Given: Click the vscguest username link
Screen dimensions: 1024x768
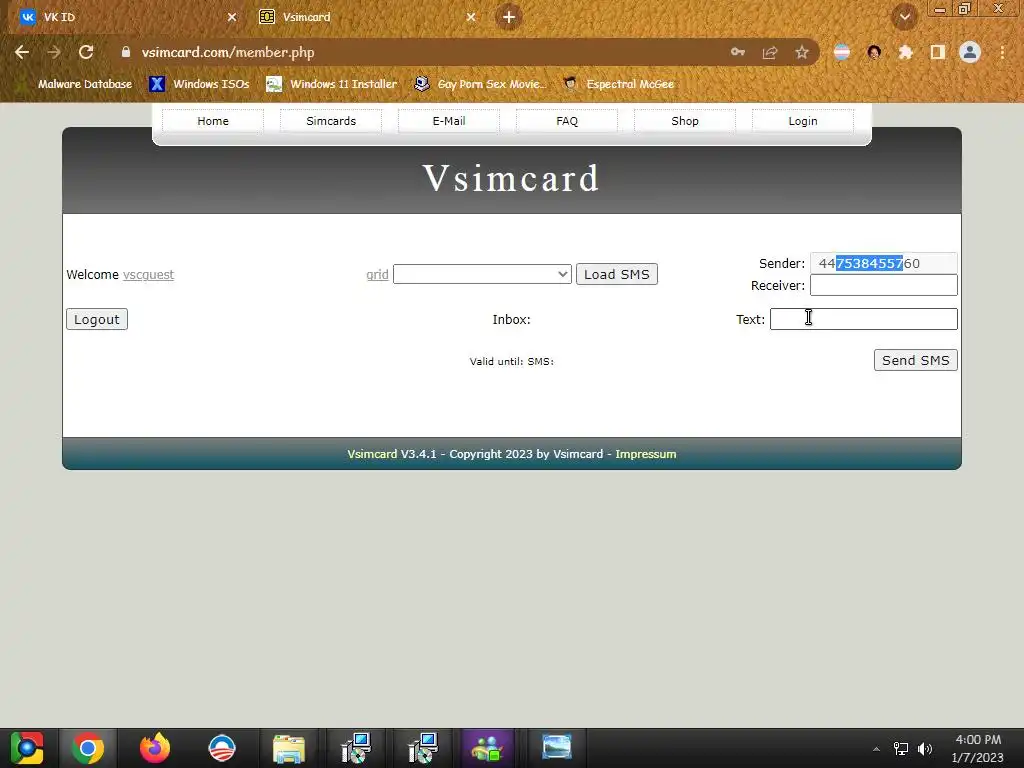Looking at the screenshot, I should (x=148, y=275).
